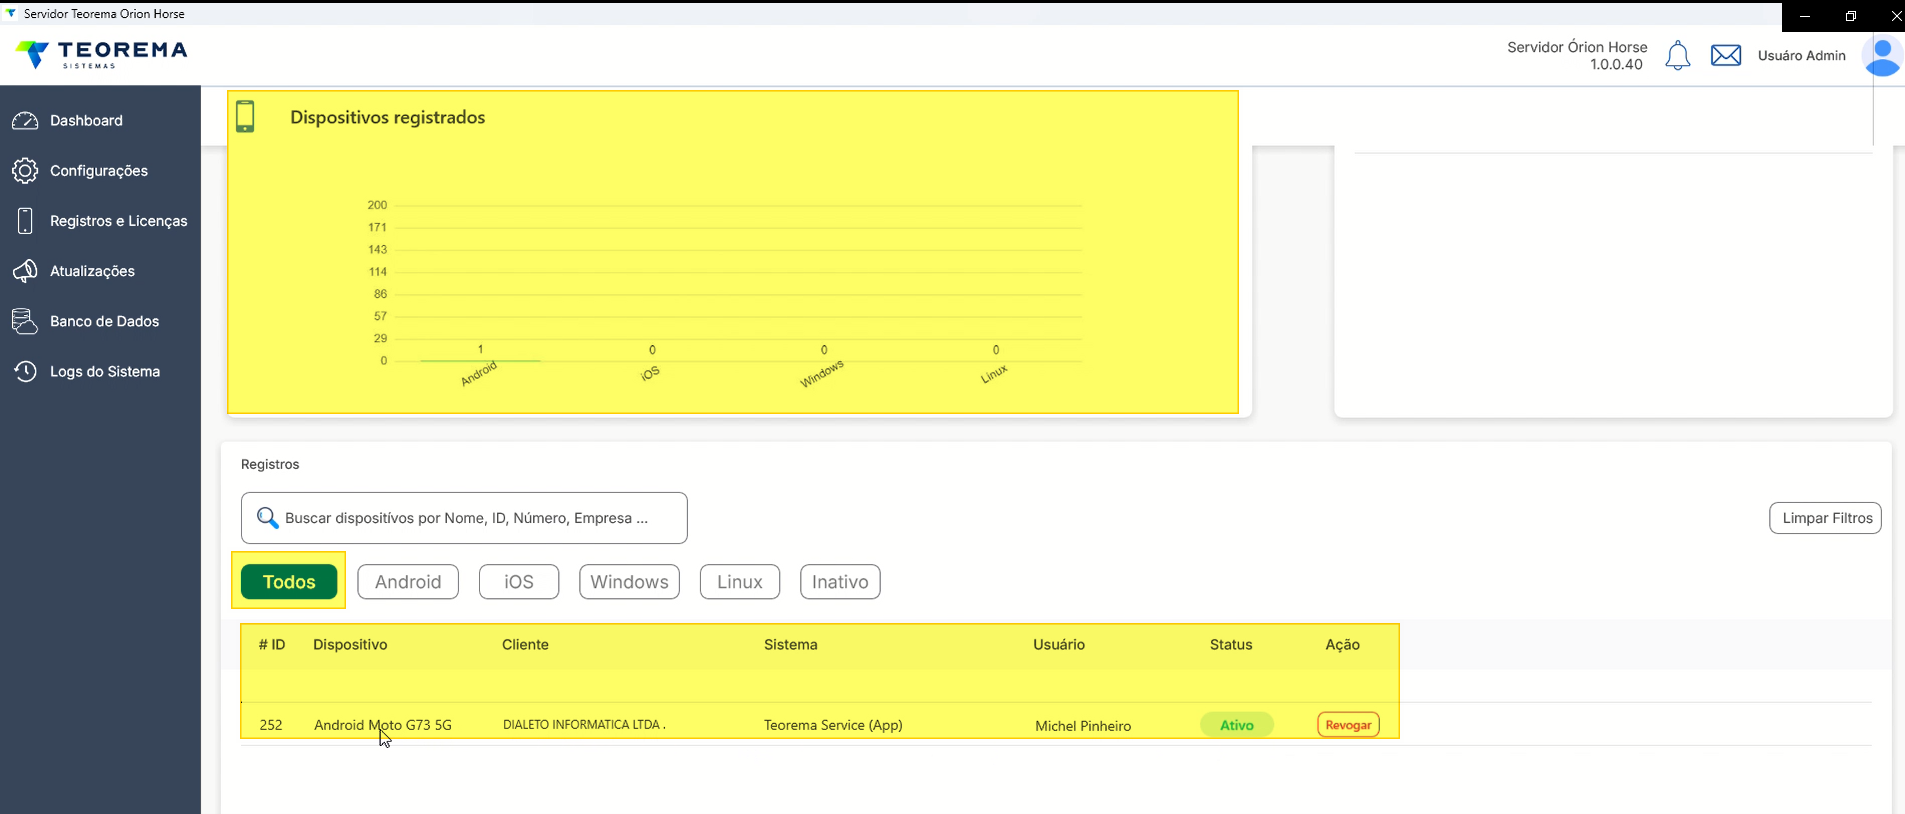The image size is (1905, 814).
Task: Click the green device icon beside Dispositivos registrados
Action: click(245, 117)
